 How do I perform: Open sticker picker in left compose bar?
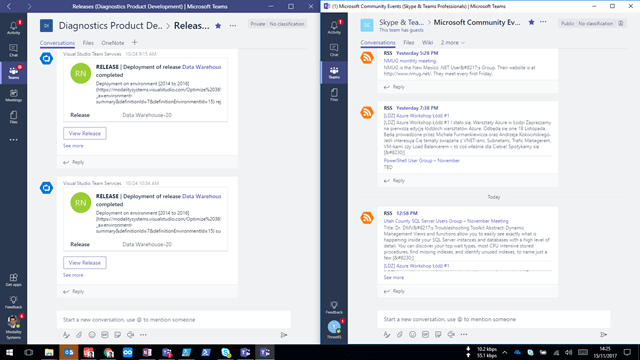[x=118, y=335]
